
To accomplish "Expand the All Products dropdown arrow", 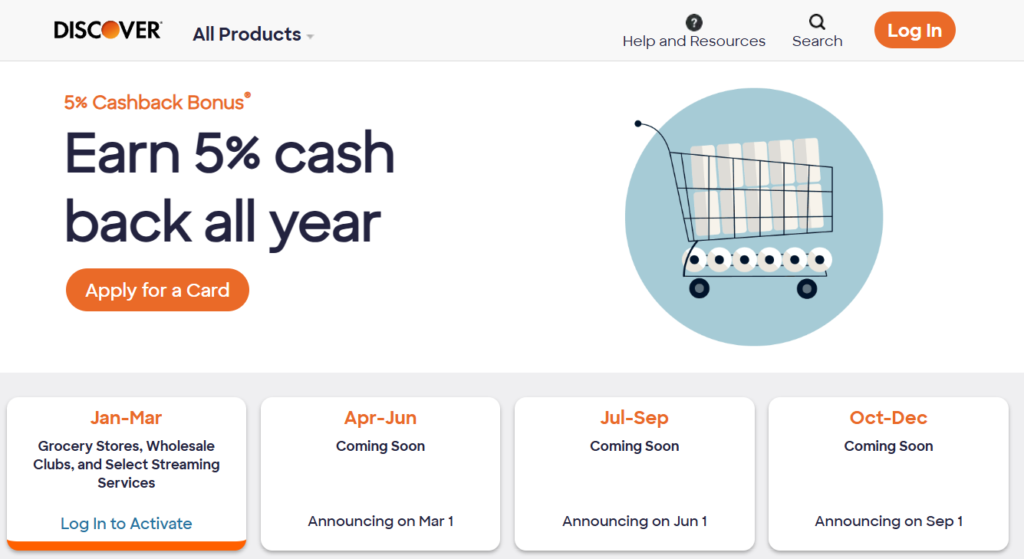I will click(310, 36).
